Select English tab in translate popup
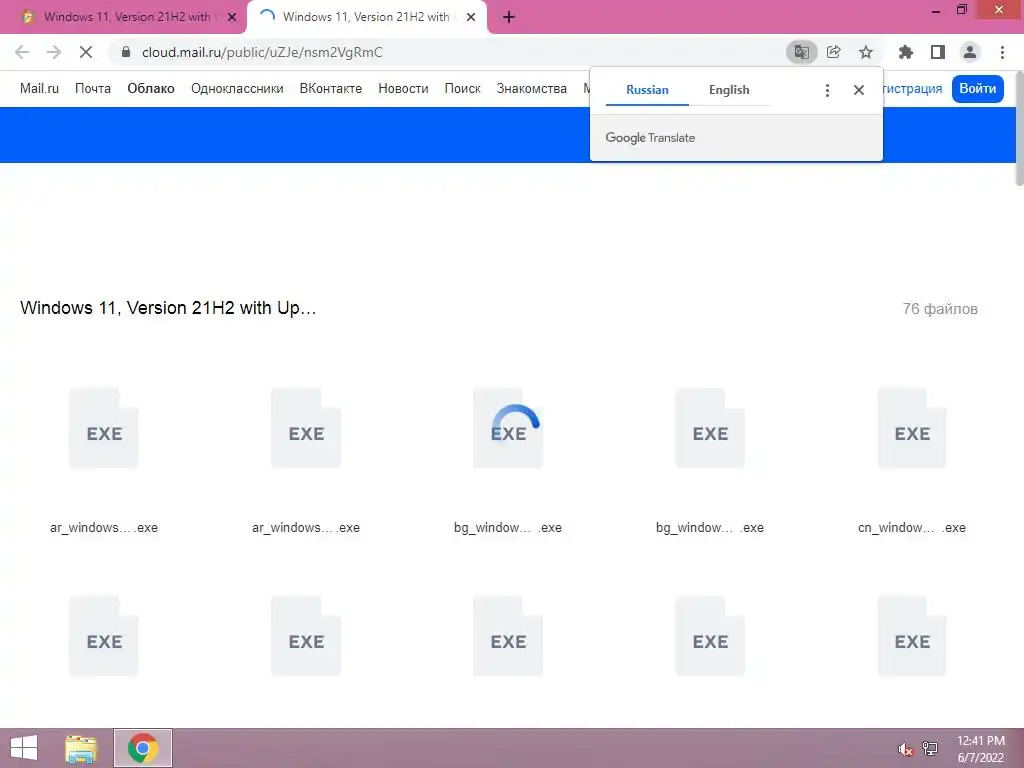This screenshot has height=768, width=1024. (x=729, y=90)
